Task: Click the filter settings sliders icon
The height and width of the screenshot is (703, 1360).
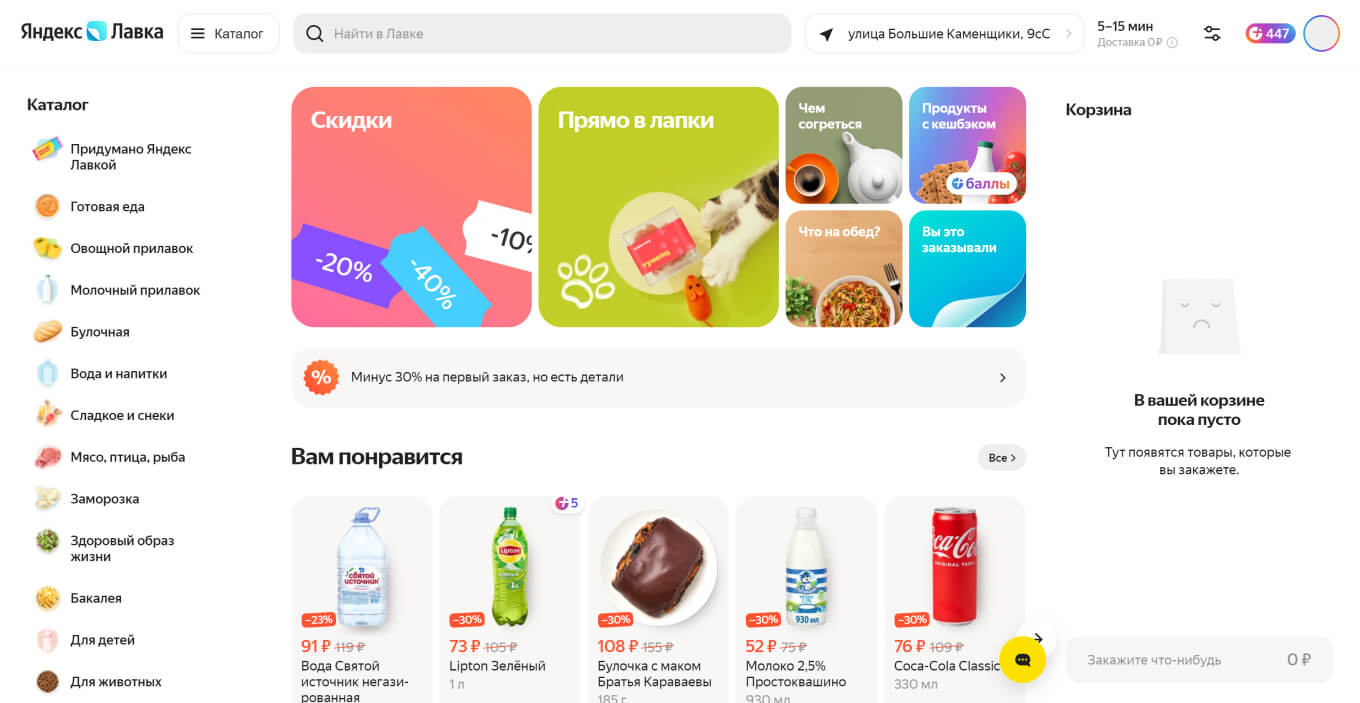Action: [x=1212, y=34]
